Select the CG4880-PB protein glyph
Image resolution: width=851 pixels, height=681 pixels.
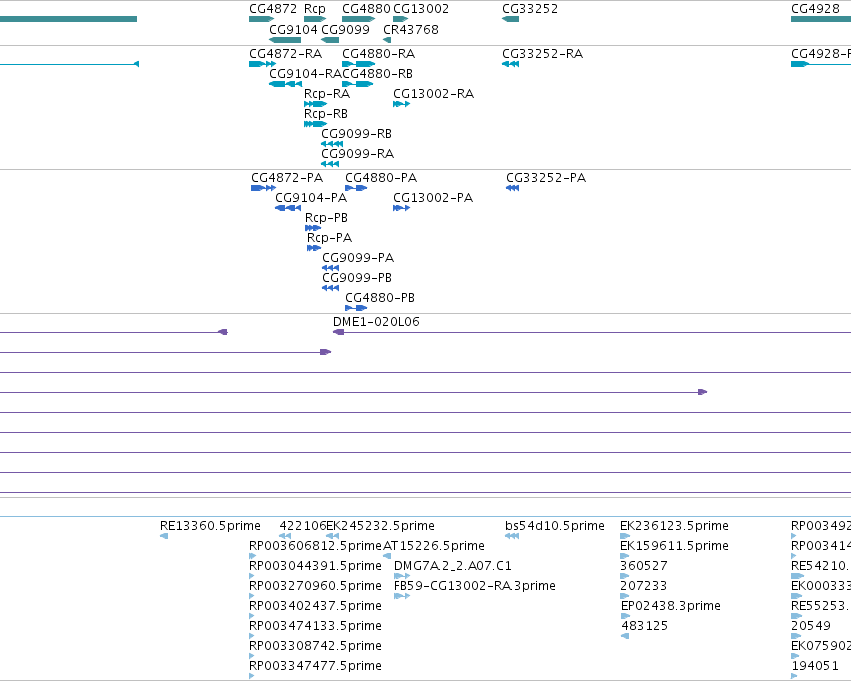(x=356, y=308)
